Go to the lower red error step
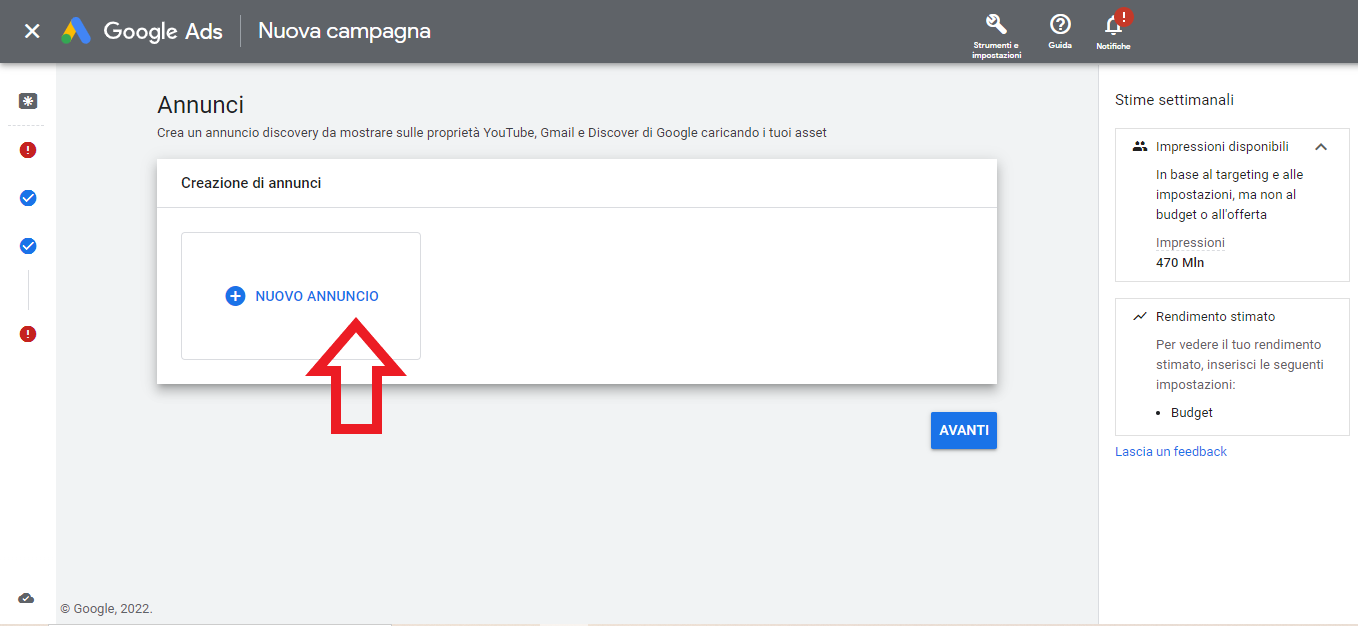The width and height of the screenshot is (1358, 626). (x=28, y=334)
